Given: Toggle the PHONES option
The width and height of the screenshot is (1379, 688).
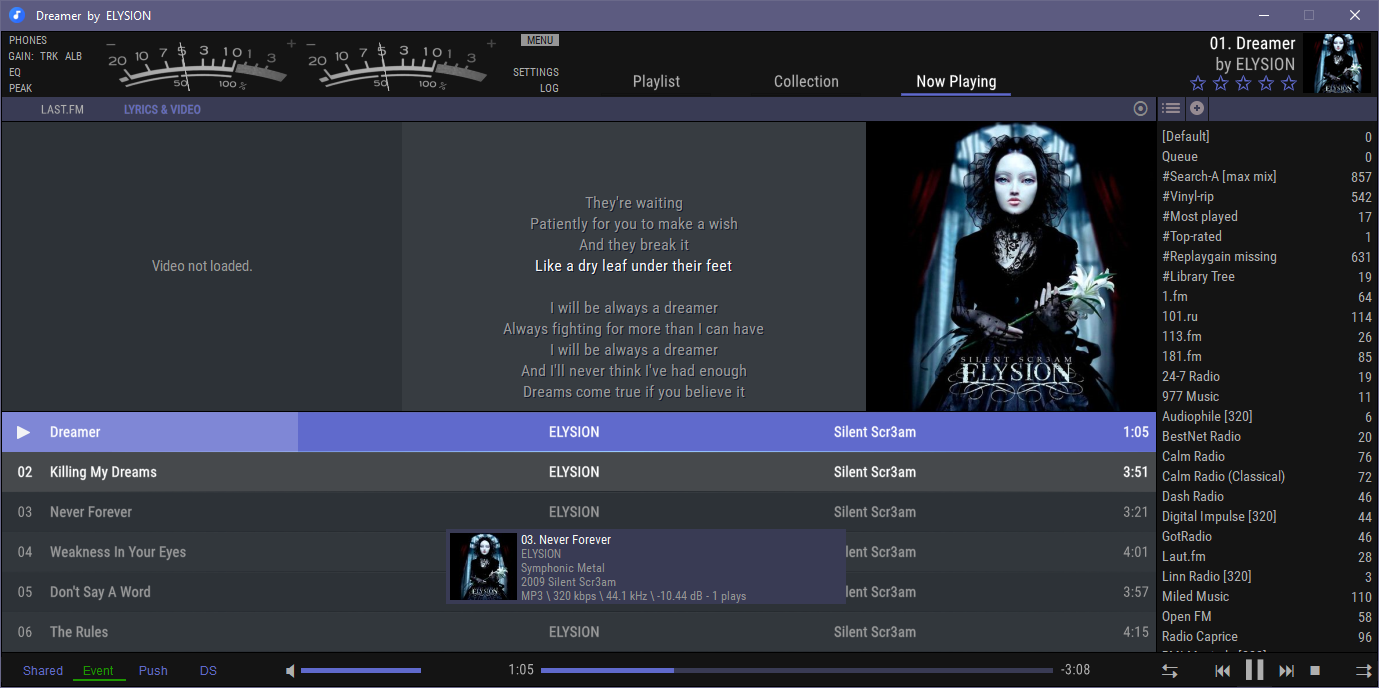Looking at the screenshot, I should pyautogui.click(x=28, y=41).
